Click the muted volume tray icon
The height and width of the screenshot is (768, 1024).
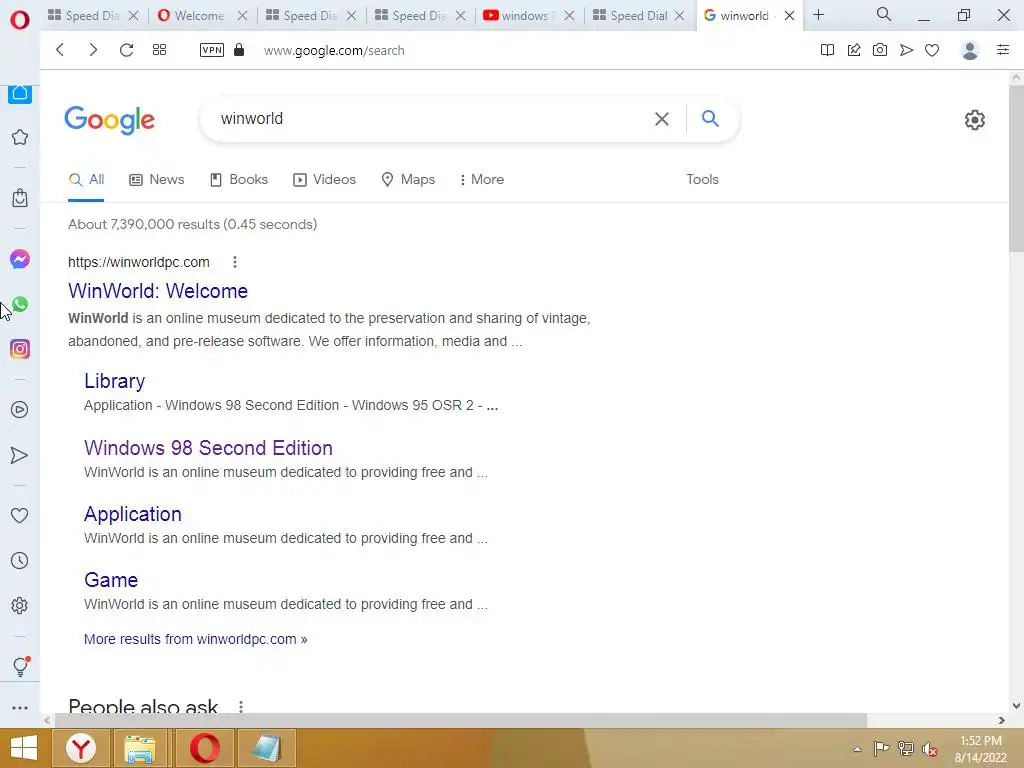click(929, 749)
